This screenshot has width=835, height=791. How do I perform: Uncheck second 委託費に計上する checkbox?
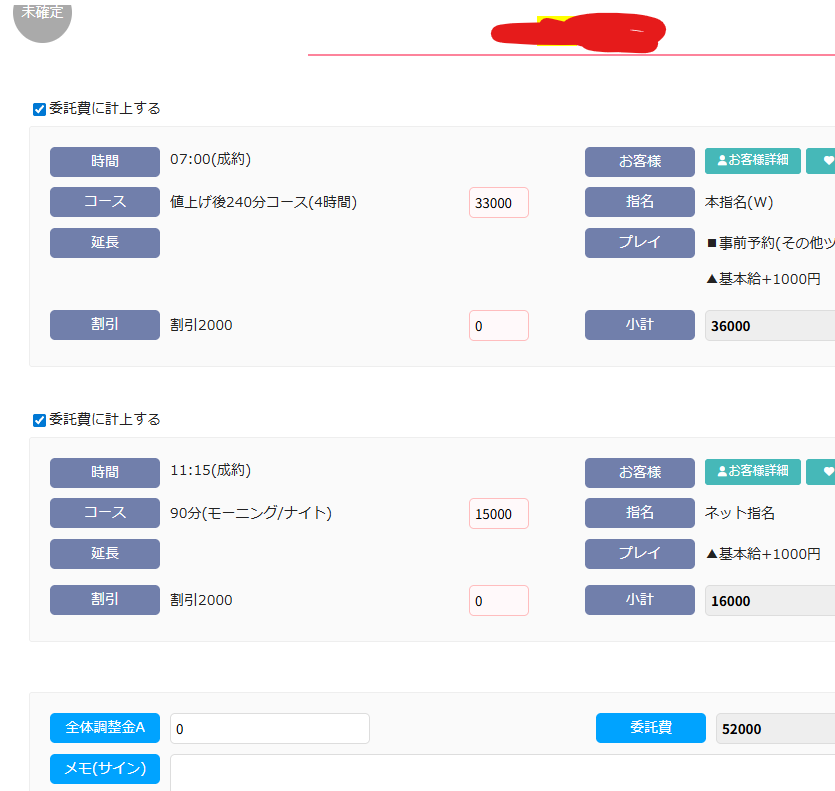point(40,420)
